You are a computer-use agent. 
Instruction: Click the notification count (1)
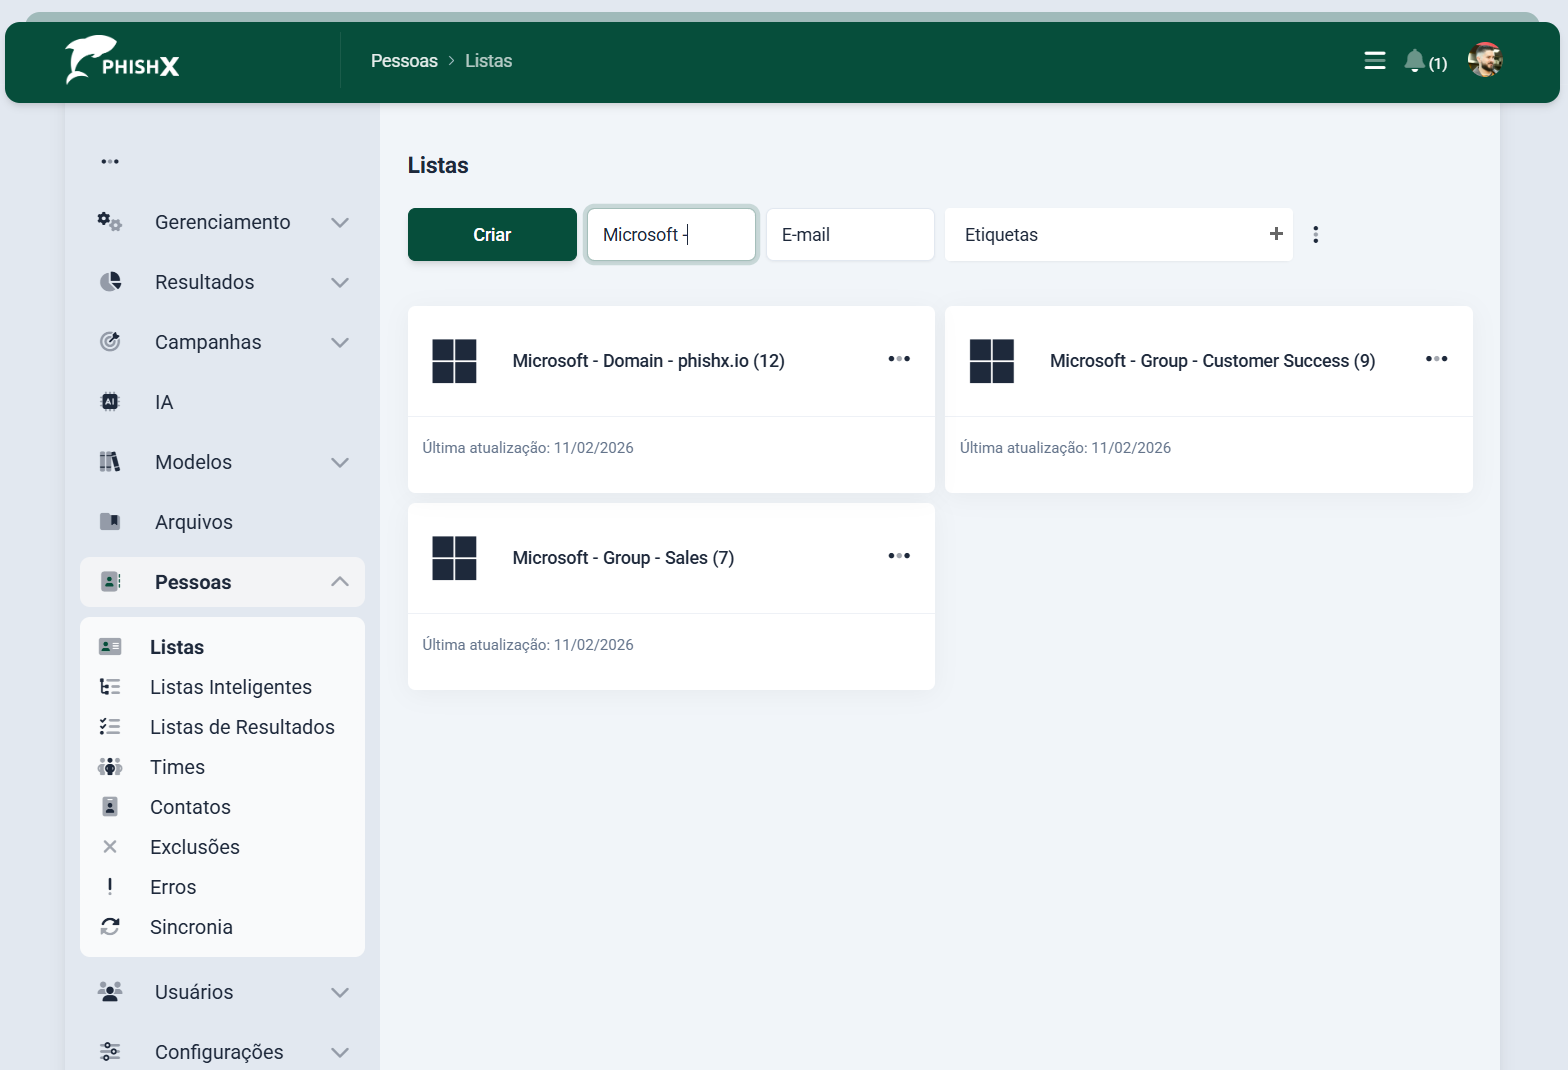(x=1438, y=64)
